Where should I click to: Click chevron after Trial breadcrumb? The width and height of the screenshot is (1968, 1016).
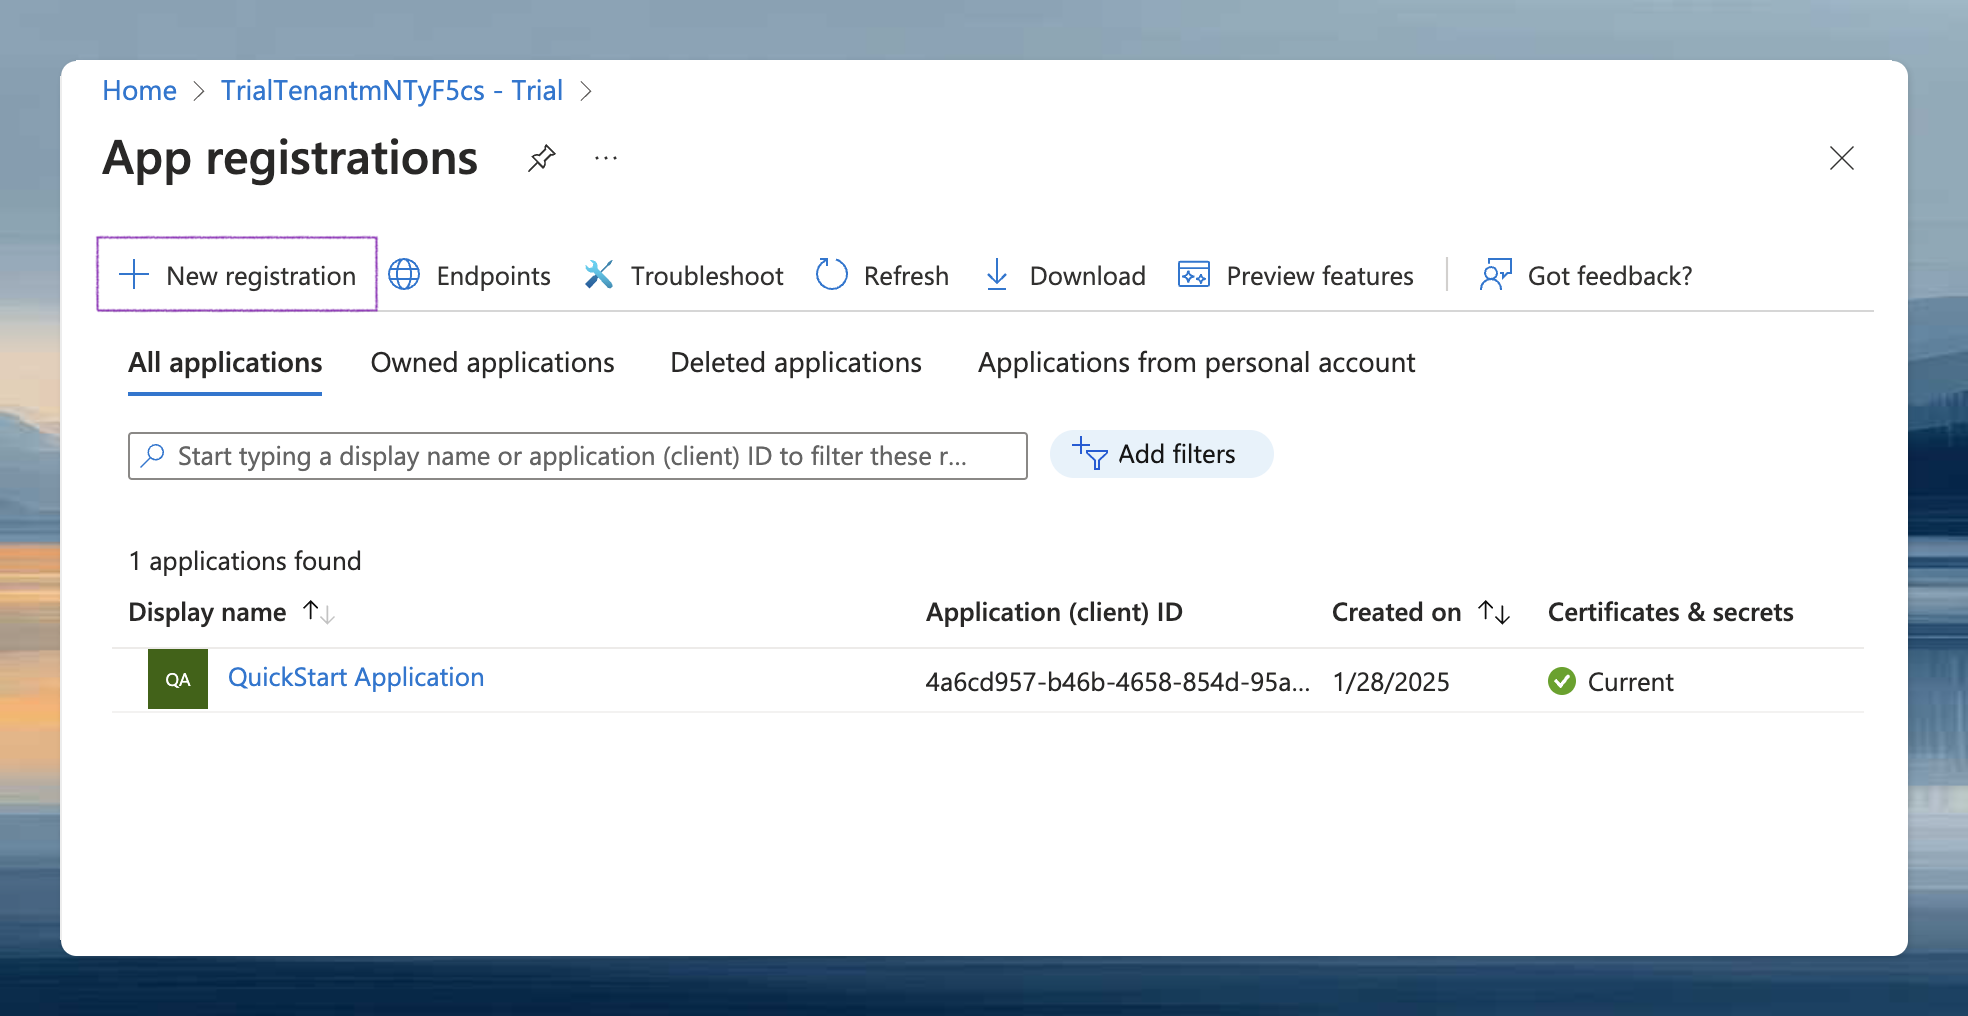586,91
